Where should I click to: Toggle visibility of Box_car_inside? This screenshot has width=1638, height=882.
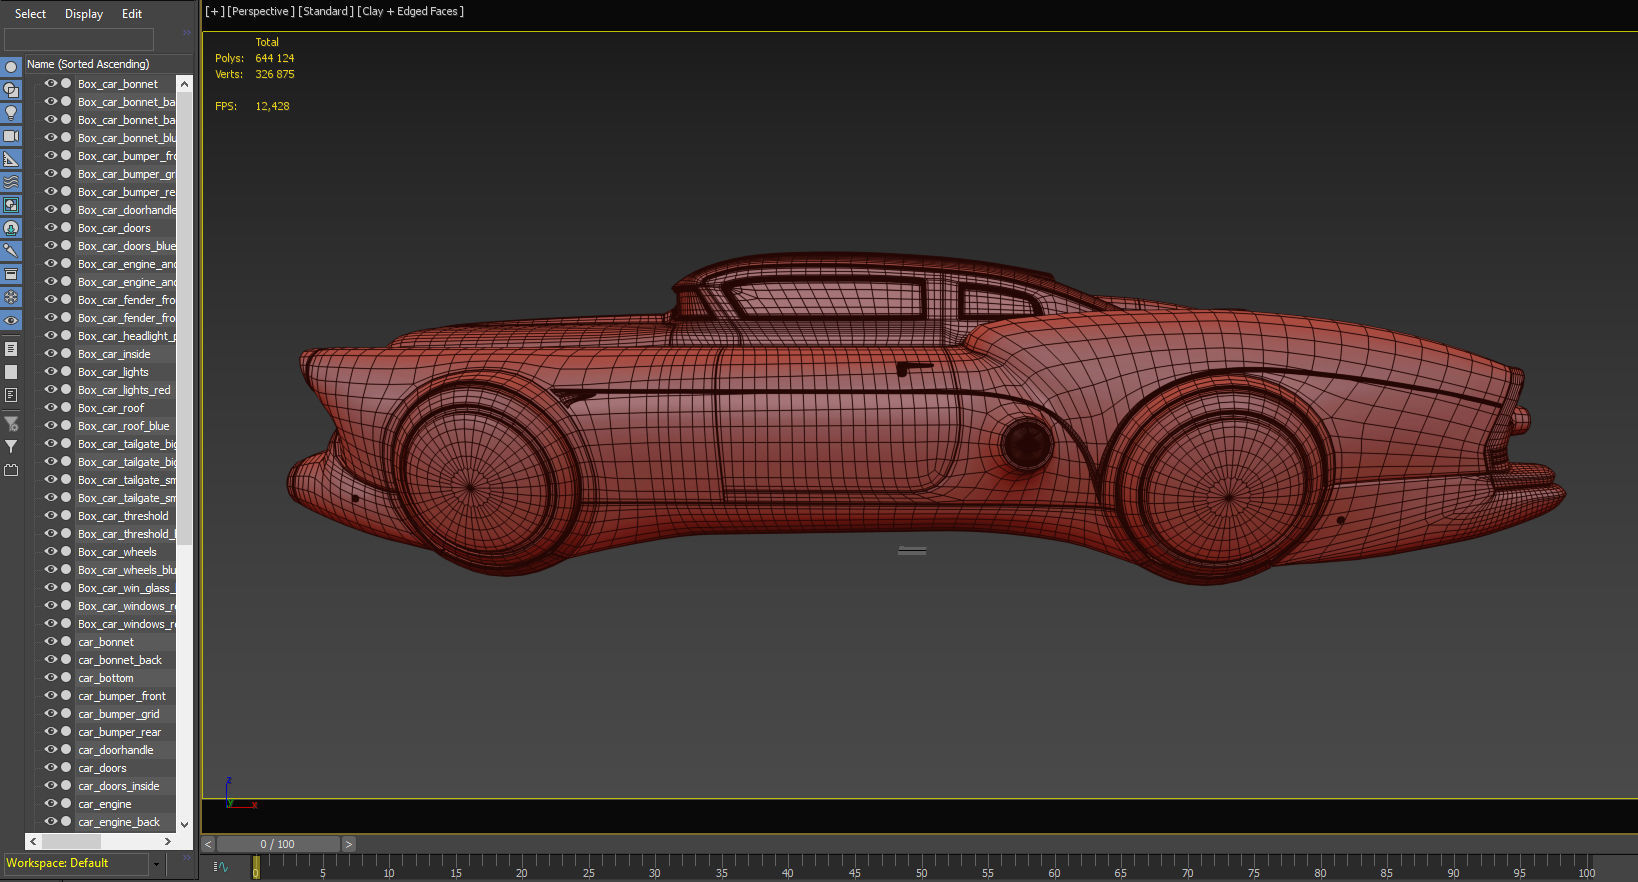coord(51,354)
